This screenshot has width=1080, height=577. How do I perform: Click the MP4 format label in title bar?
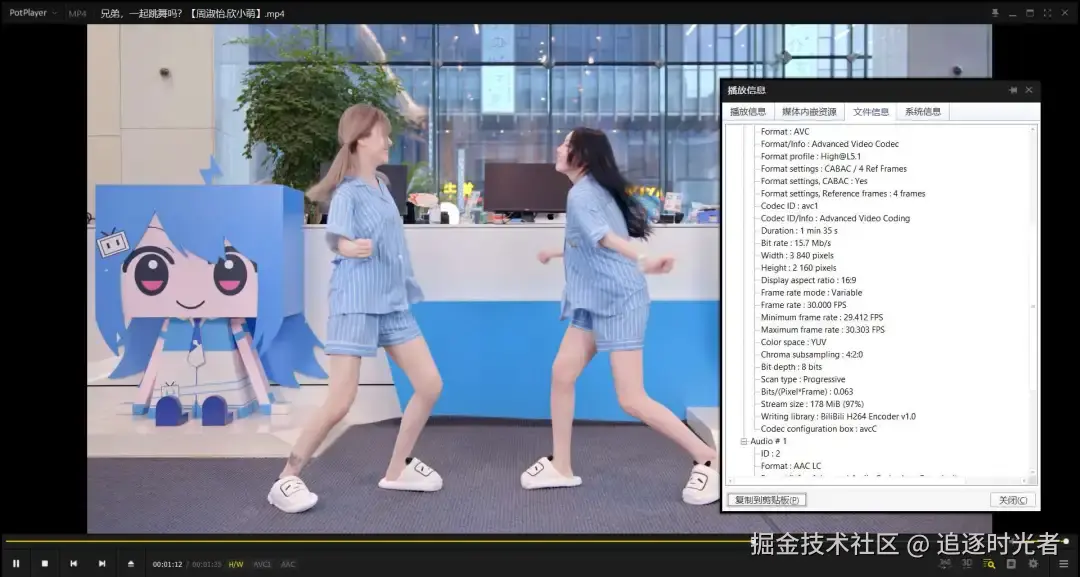(77, 13)
